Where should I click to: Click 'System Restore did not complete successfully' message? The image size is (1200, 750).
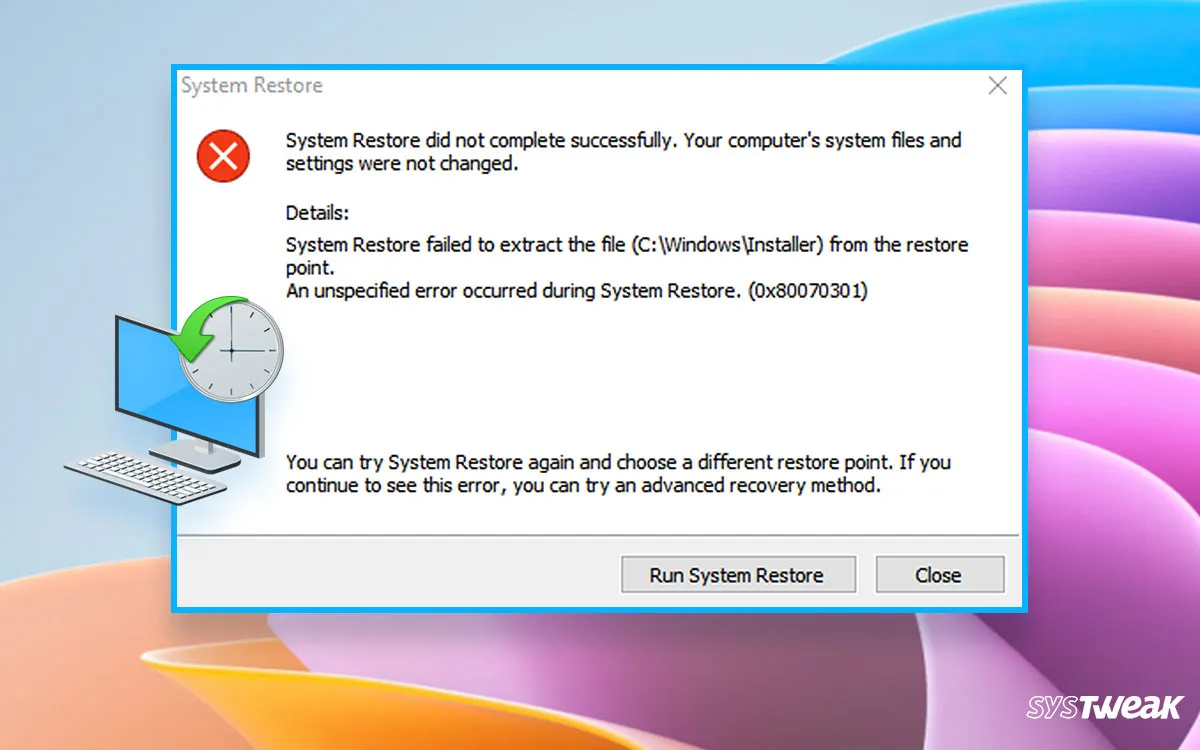623,152
